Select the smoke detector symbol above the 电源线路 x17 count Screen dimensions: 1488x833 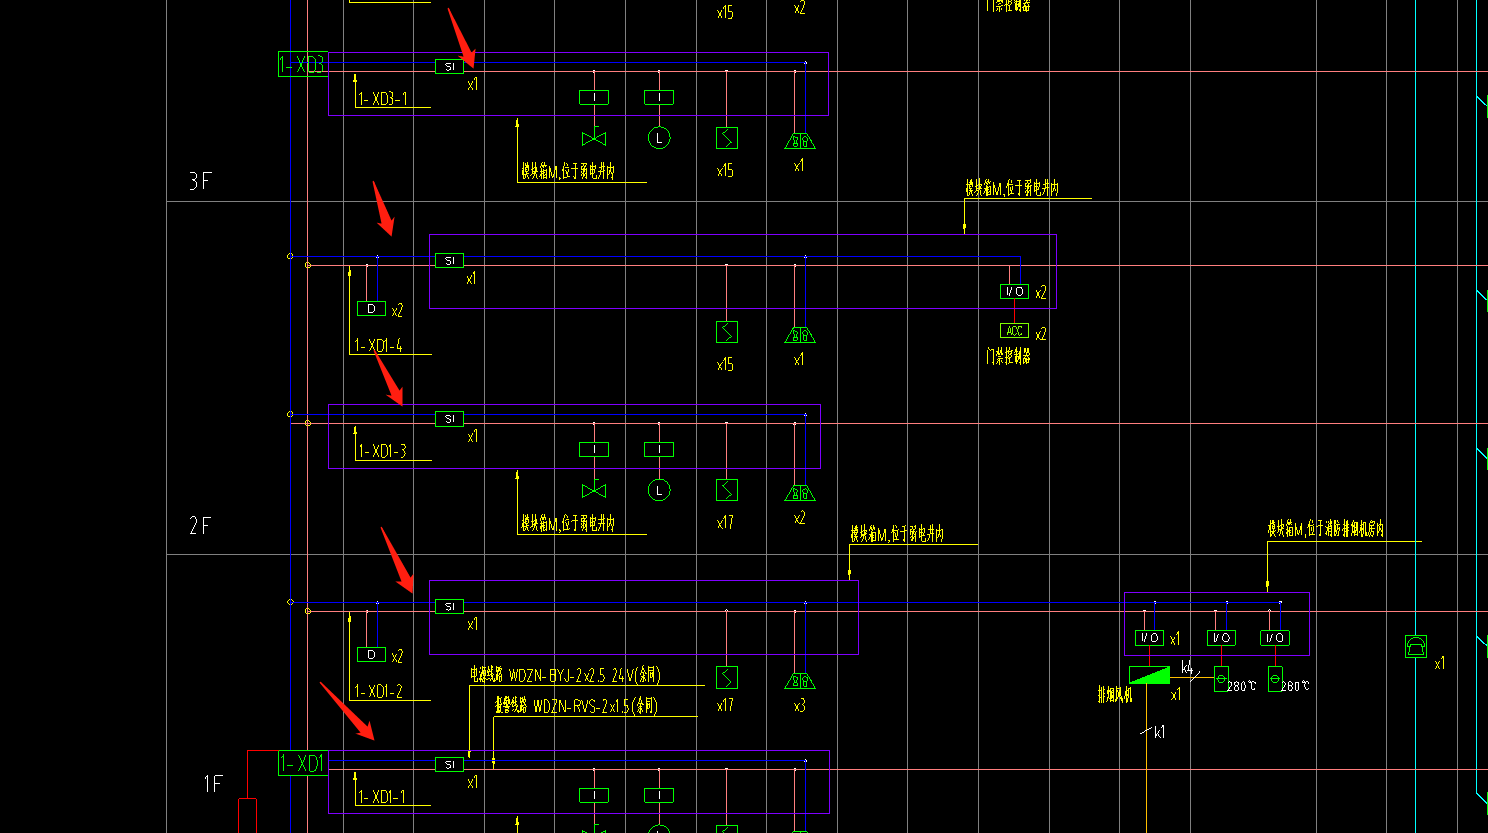coord(727,677)
